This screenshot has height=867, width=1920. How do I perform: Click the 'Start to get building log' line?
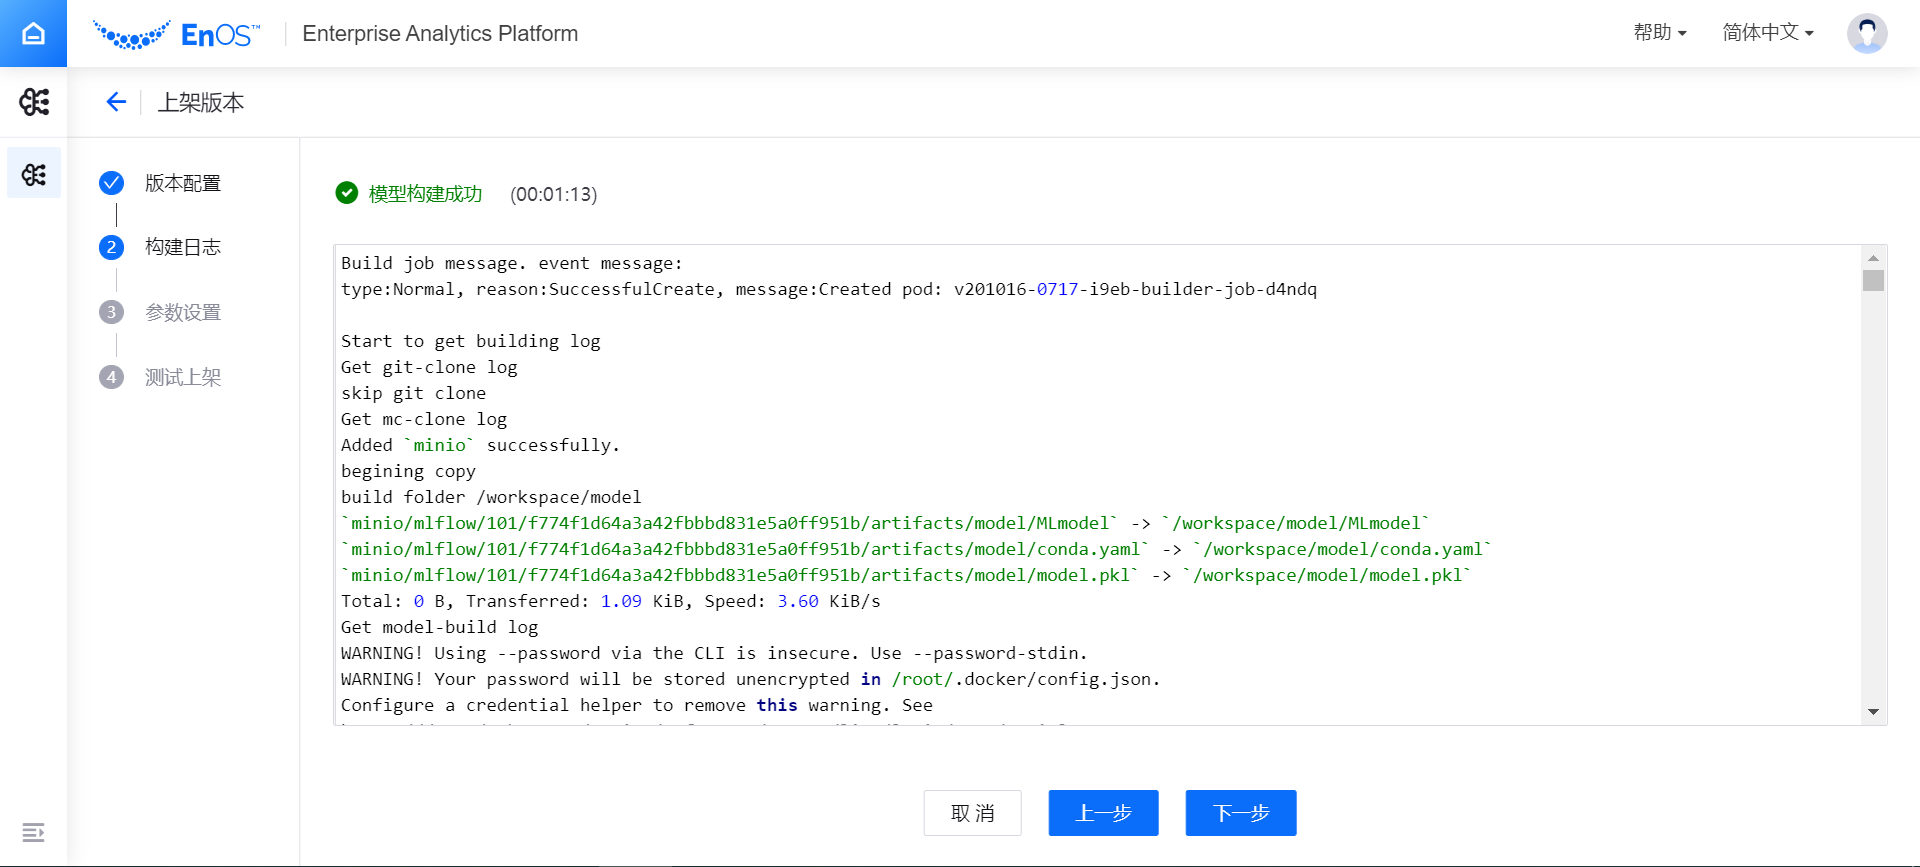471,341
